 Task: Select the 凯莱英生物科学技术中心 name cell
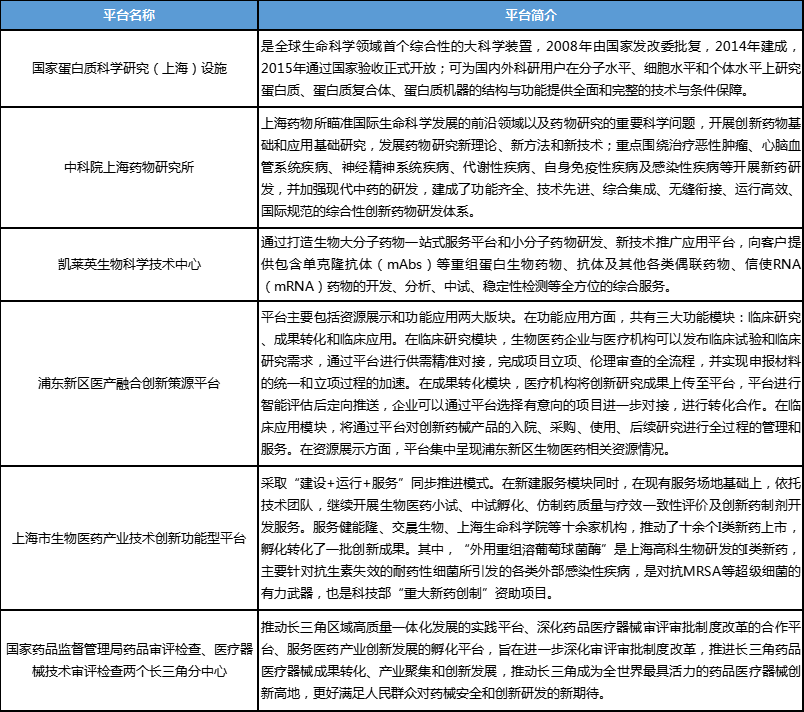point(129,265)
